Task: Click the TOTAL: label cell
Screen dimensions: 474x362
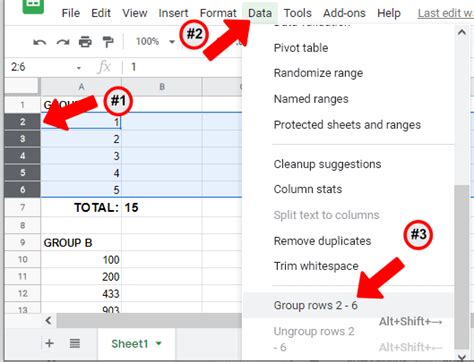Action: (x=81, y=207)
